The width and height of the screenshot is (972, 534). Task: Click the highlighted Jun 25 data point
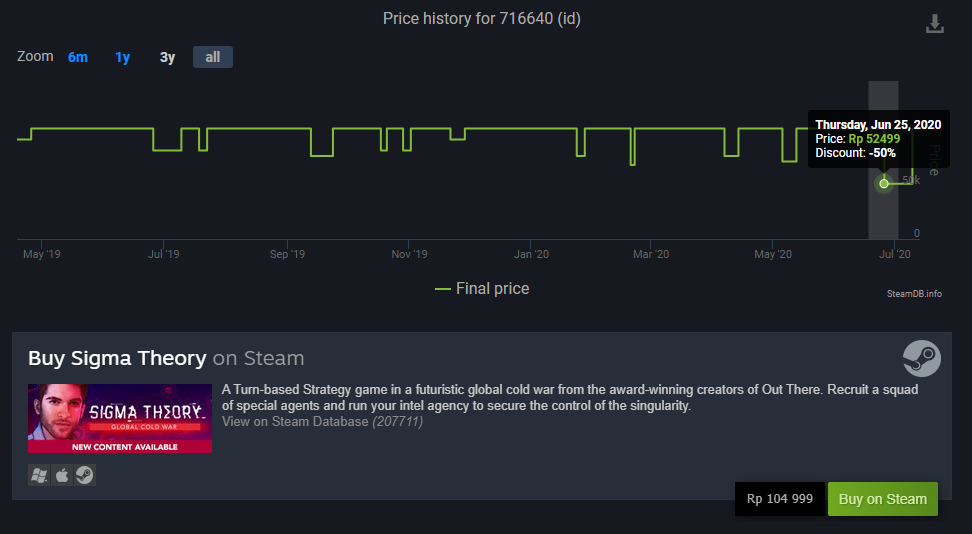[884, 183]
